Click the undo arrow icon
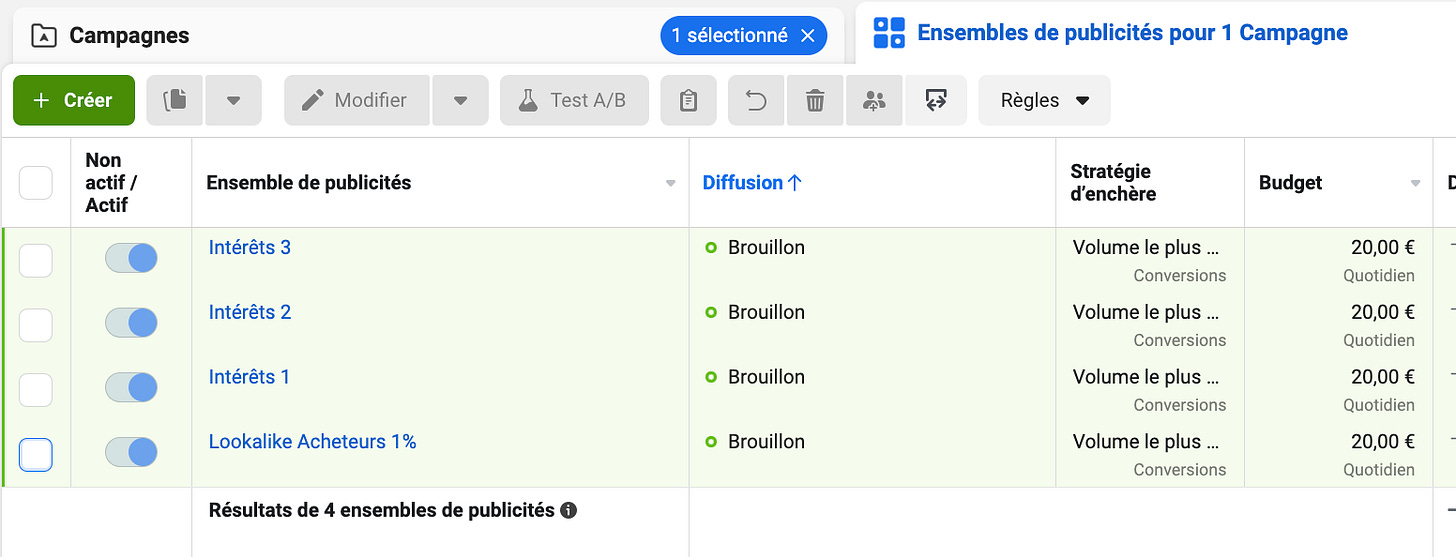The width and height of the screenshot is (1456, 557). pos(757,100)
